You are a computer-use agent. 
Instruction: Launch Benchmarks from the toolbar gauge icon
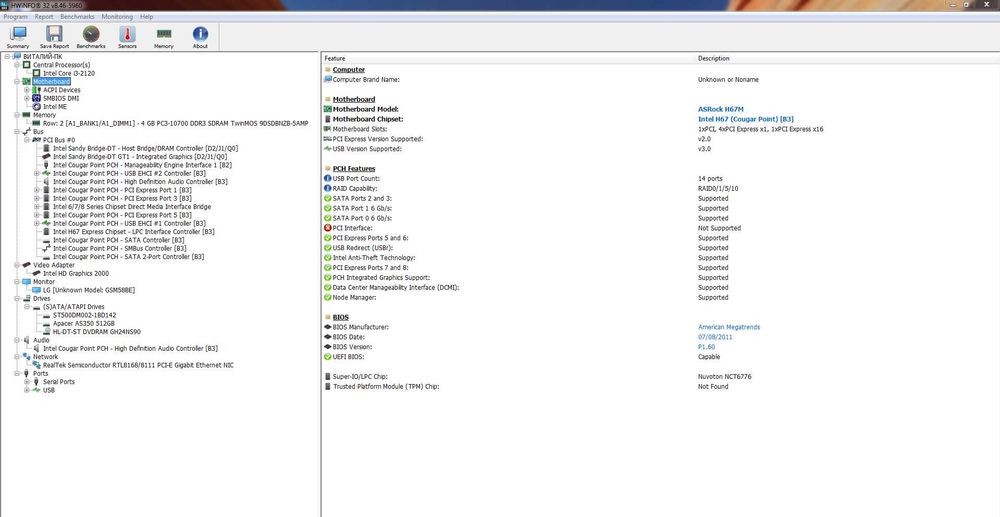91,34
